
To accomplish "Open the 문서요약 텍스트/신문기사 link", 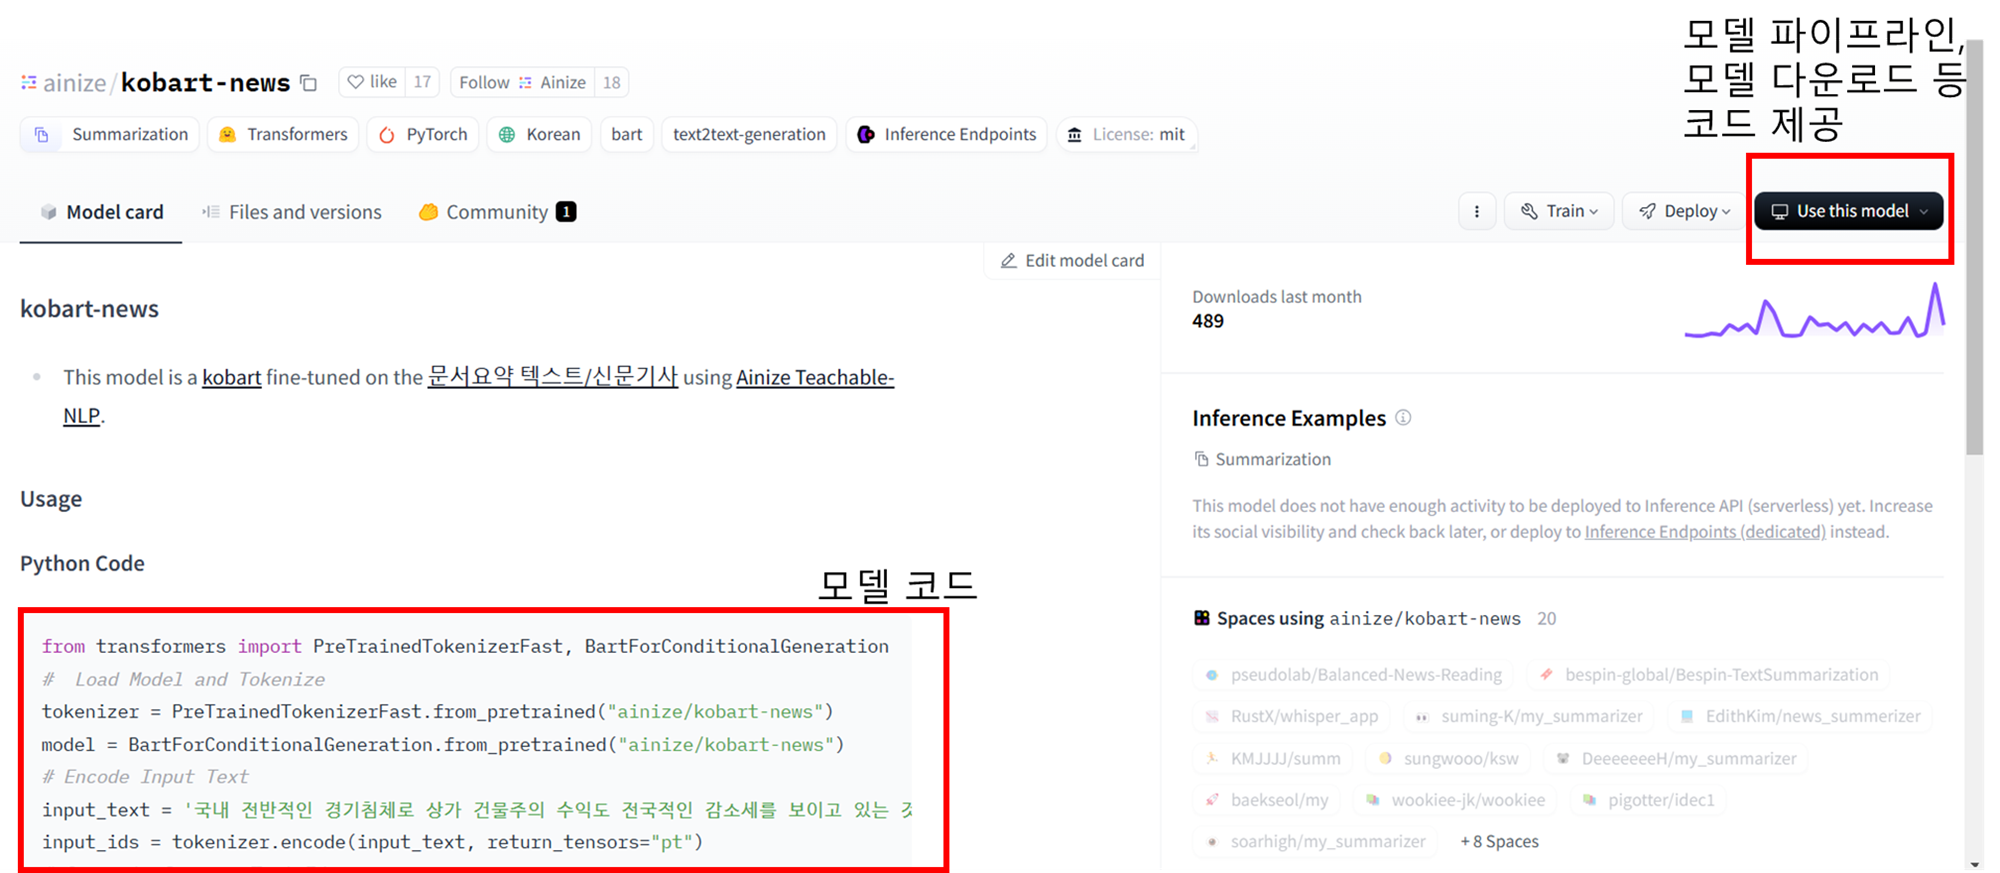I will (x=553, y=377).
